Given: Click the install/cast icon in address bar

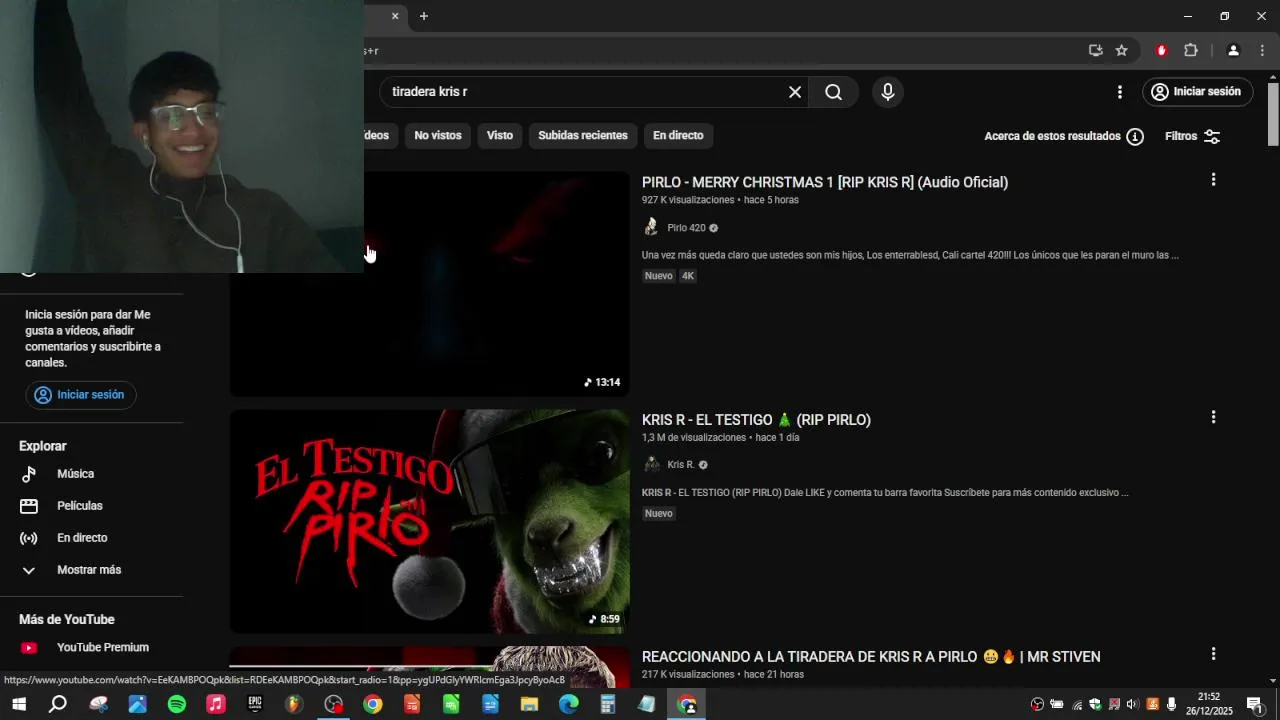Looking at the screenshot, I should point(1096,51).
